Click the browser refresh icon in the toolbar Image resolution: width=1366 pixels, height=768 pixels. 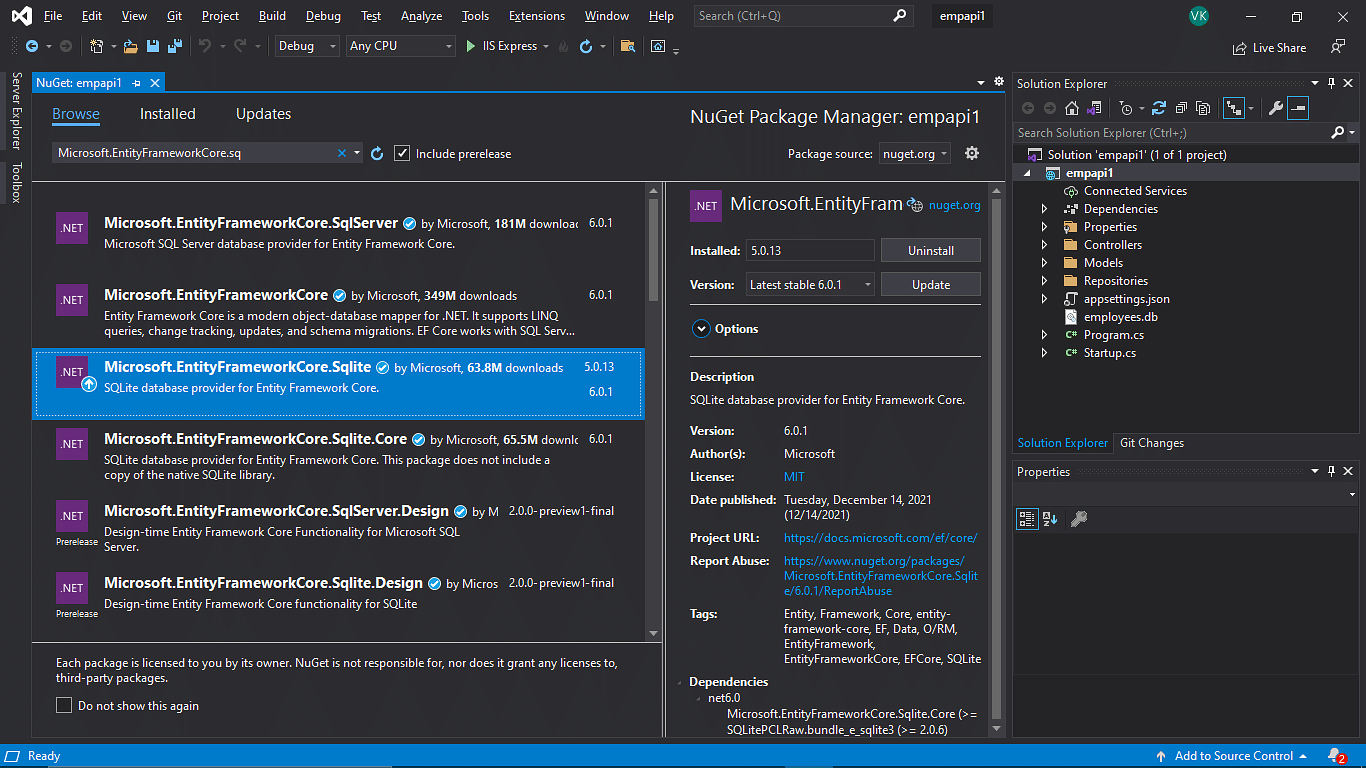pos(586,46)
